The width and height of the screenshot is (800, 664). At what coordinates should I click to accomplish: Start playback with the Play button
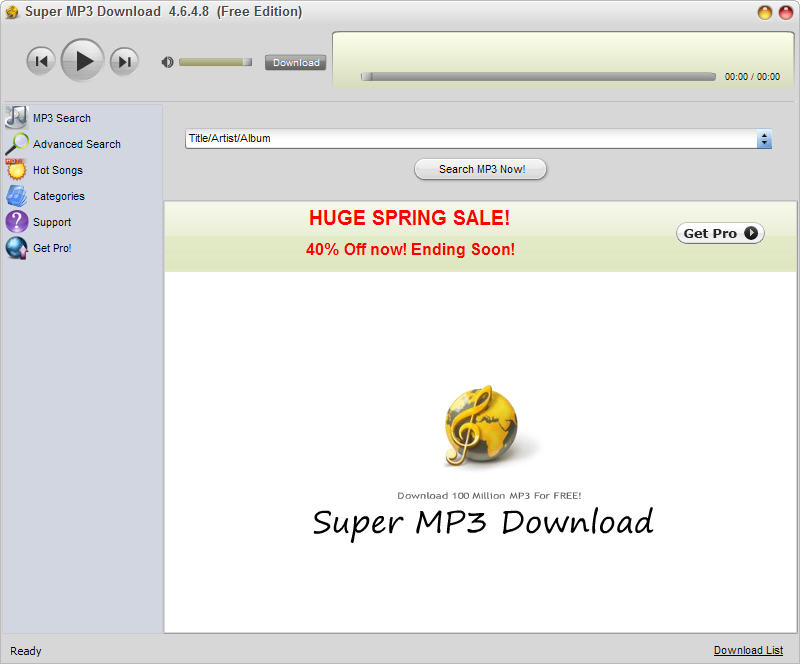coord(83,60)
